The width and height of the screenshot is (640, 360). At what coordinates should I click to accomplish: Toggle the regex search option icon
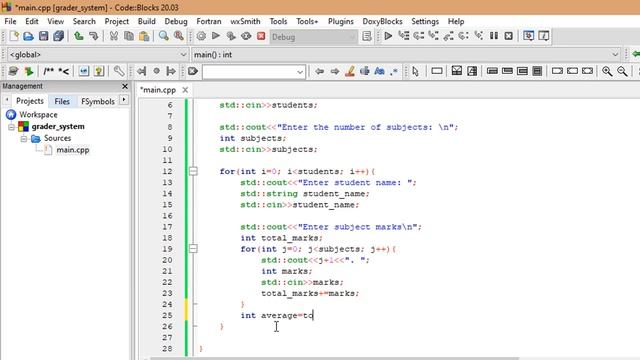(x=394, y=71)
